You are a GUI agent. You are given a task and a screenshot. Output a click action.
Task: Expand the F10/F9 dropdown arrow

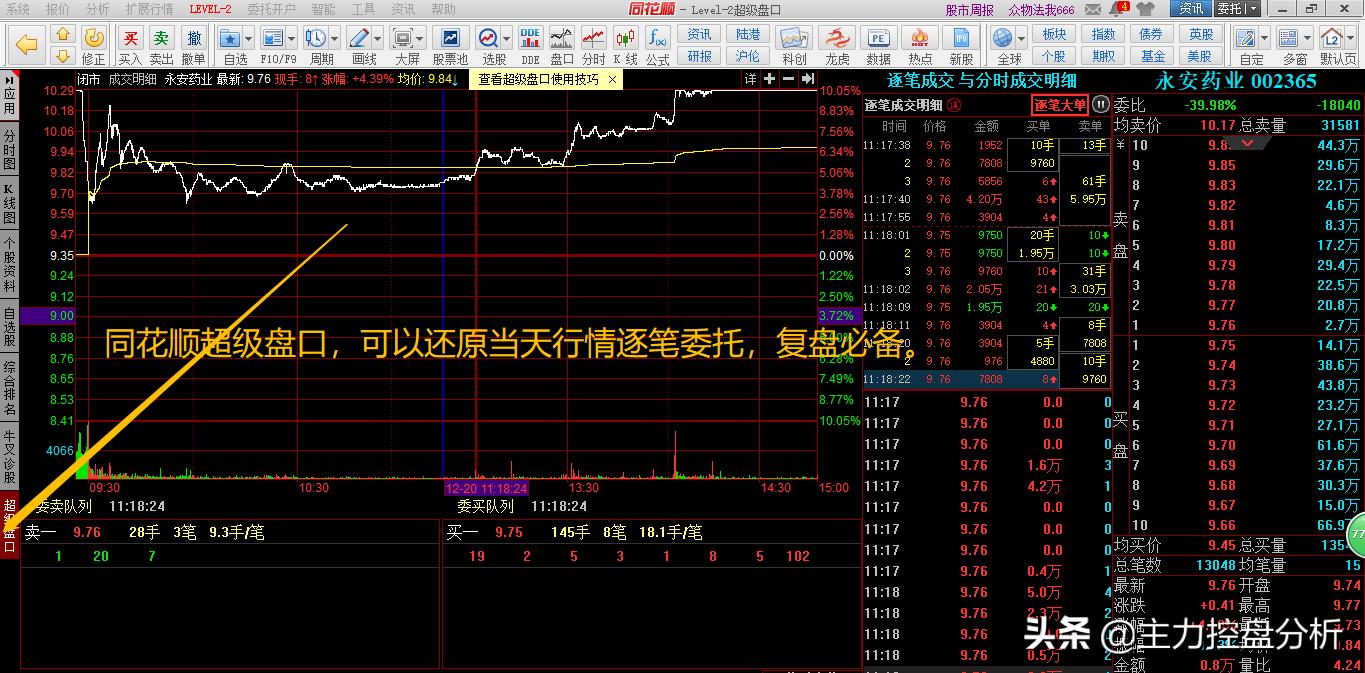coord(290,39)
